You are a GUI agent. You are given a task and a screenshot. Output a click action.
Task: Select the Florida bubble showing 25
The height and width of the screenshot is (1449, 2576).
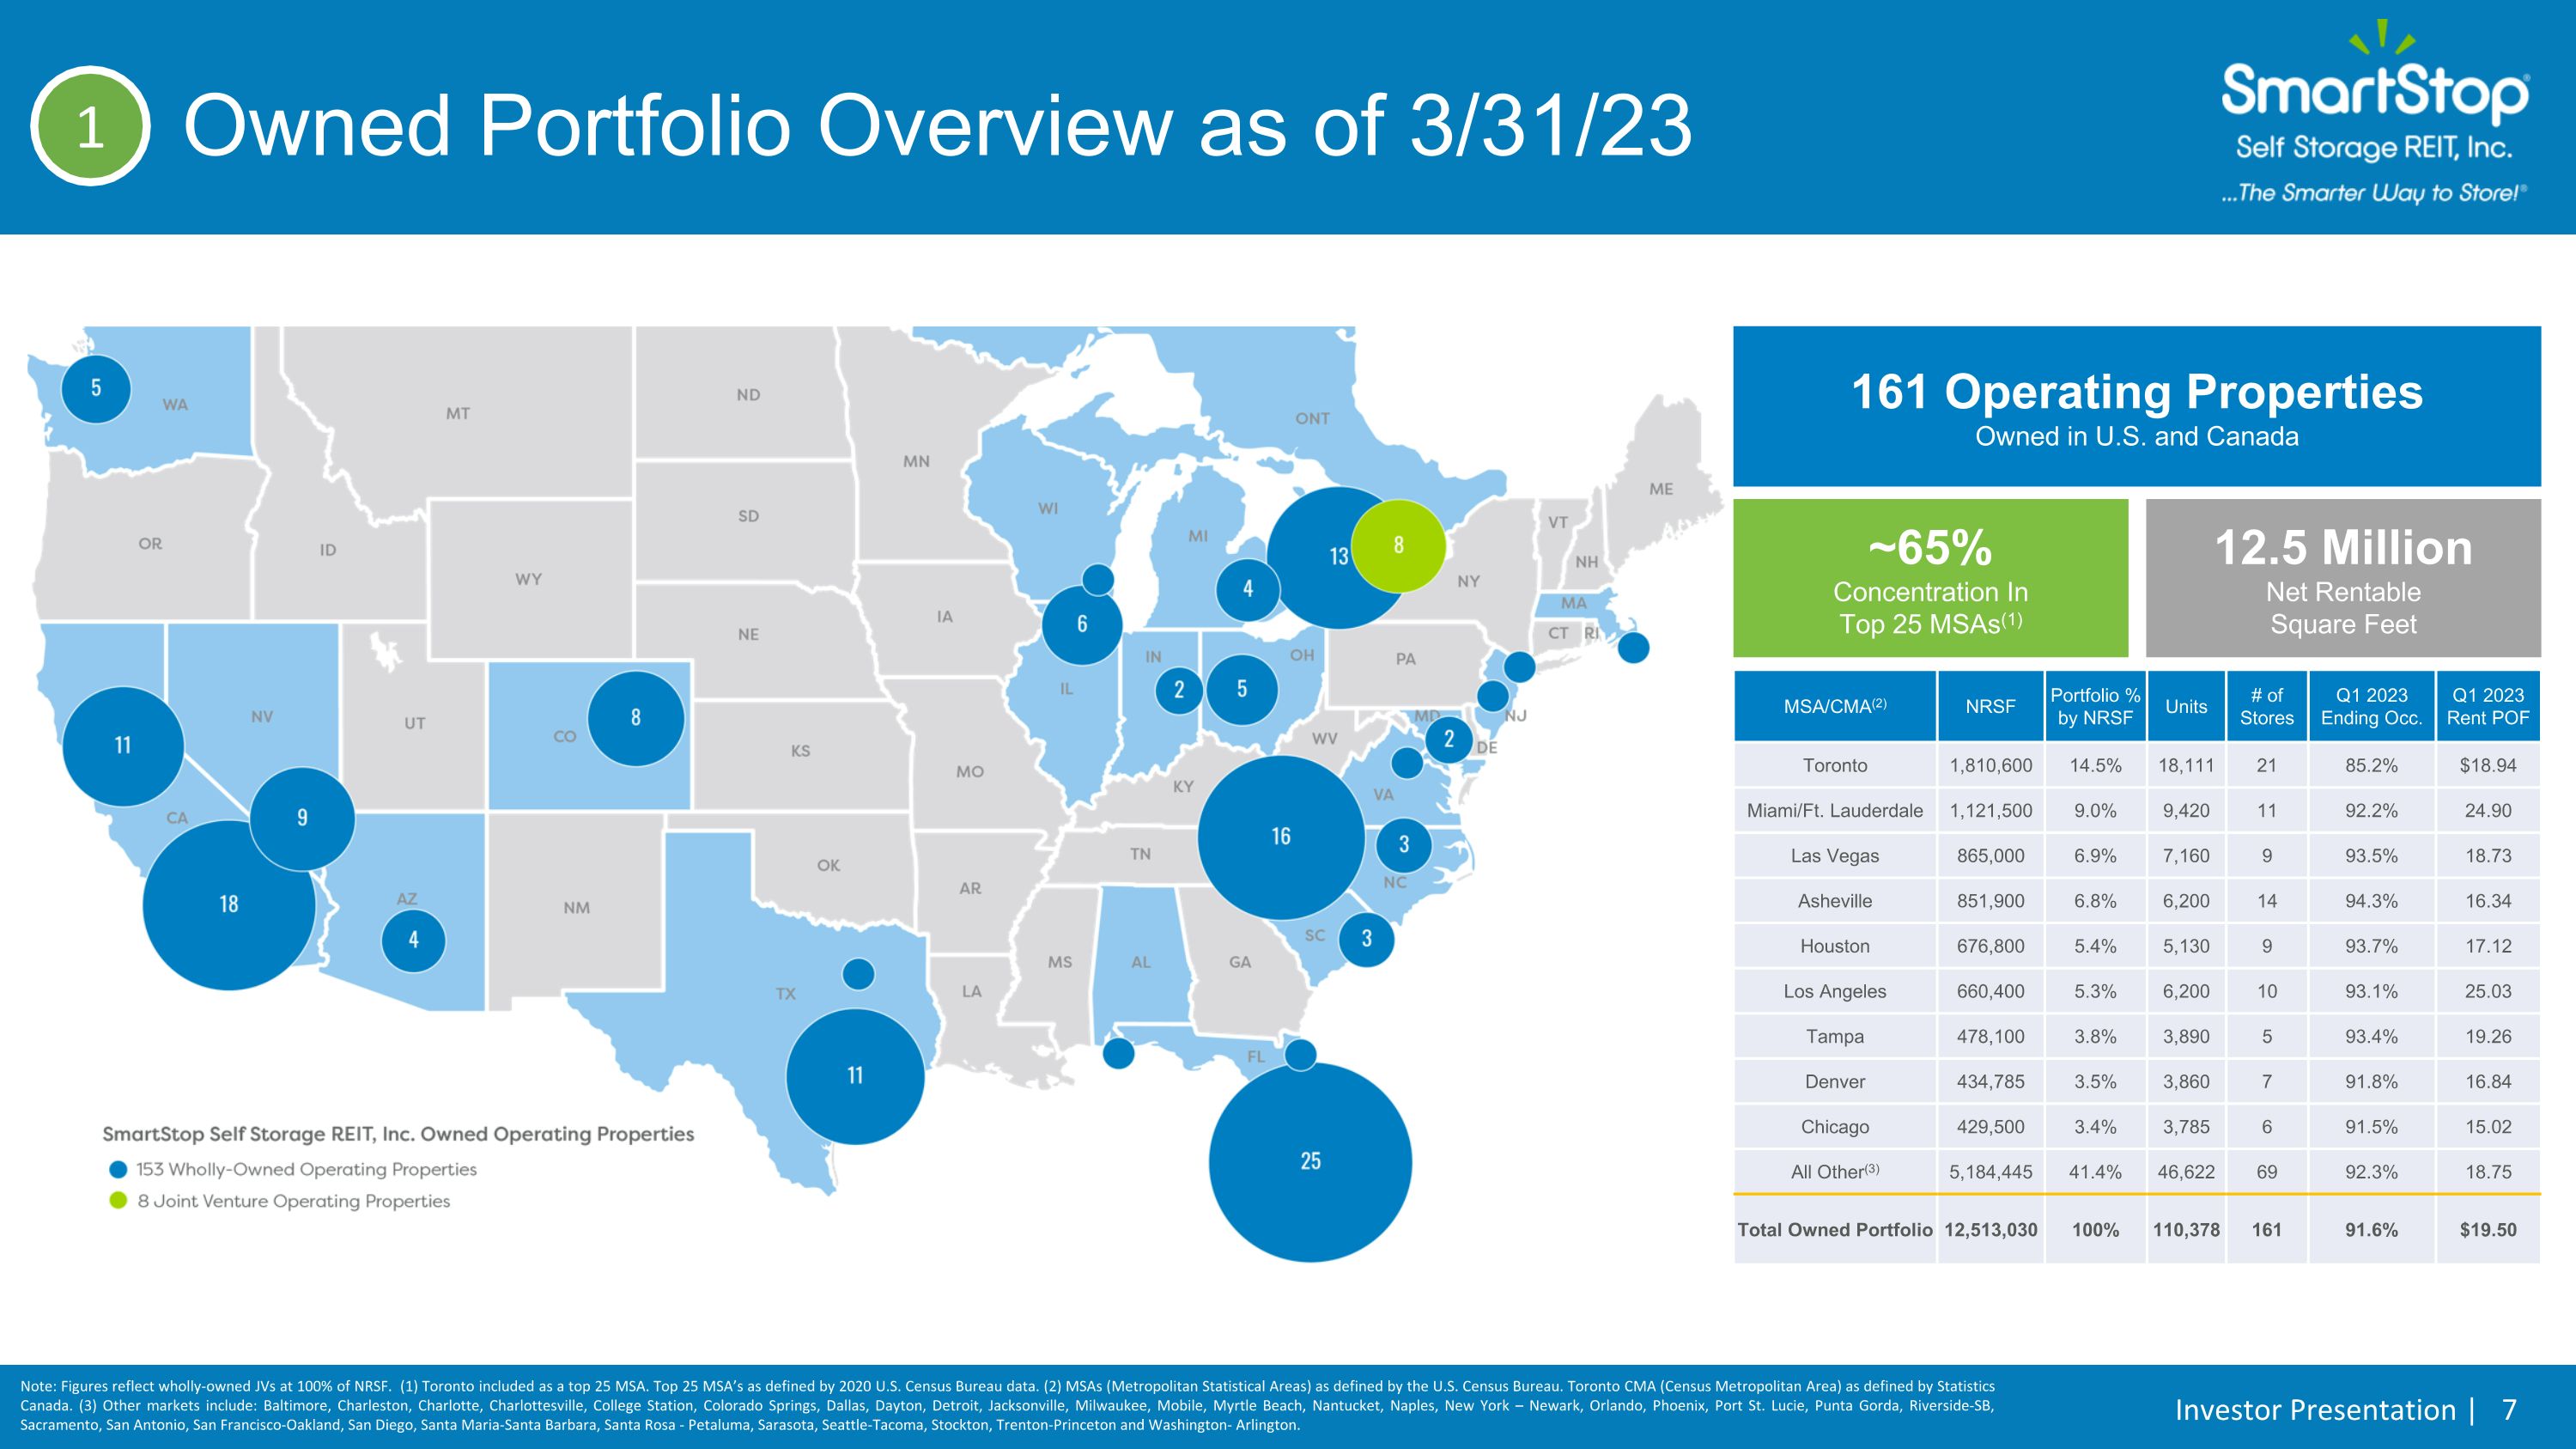click(1310, 1161)
